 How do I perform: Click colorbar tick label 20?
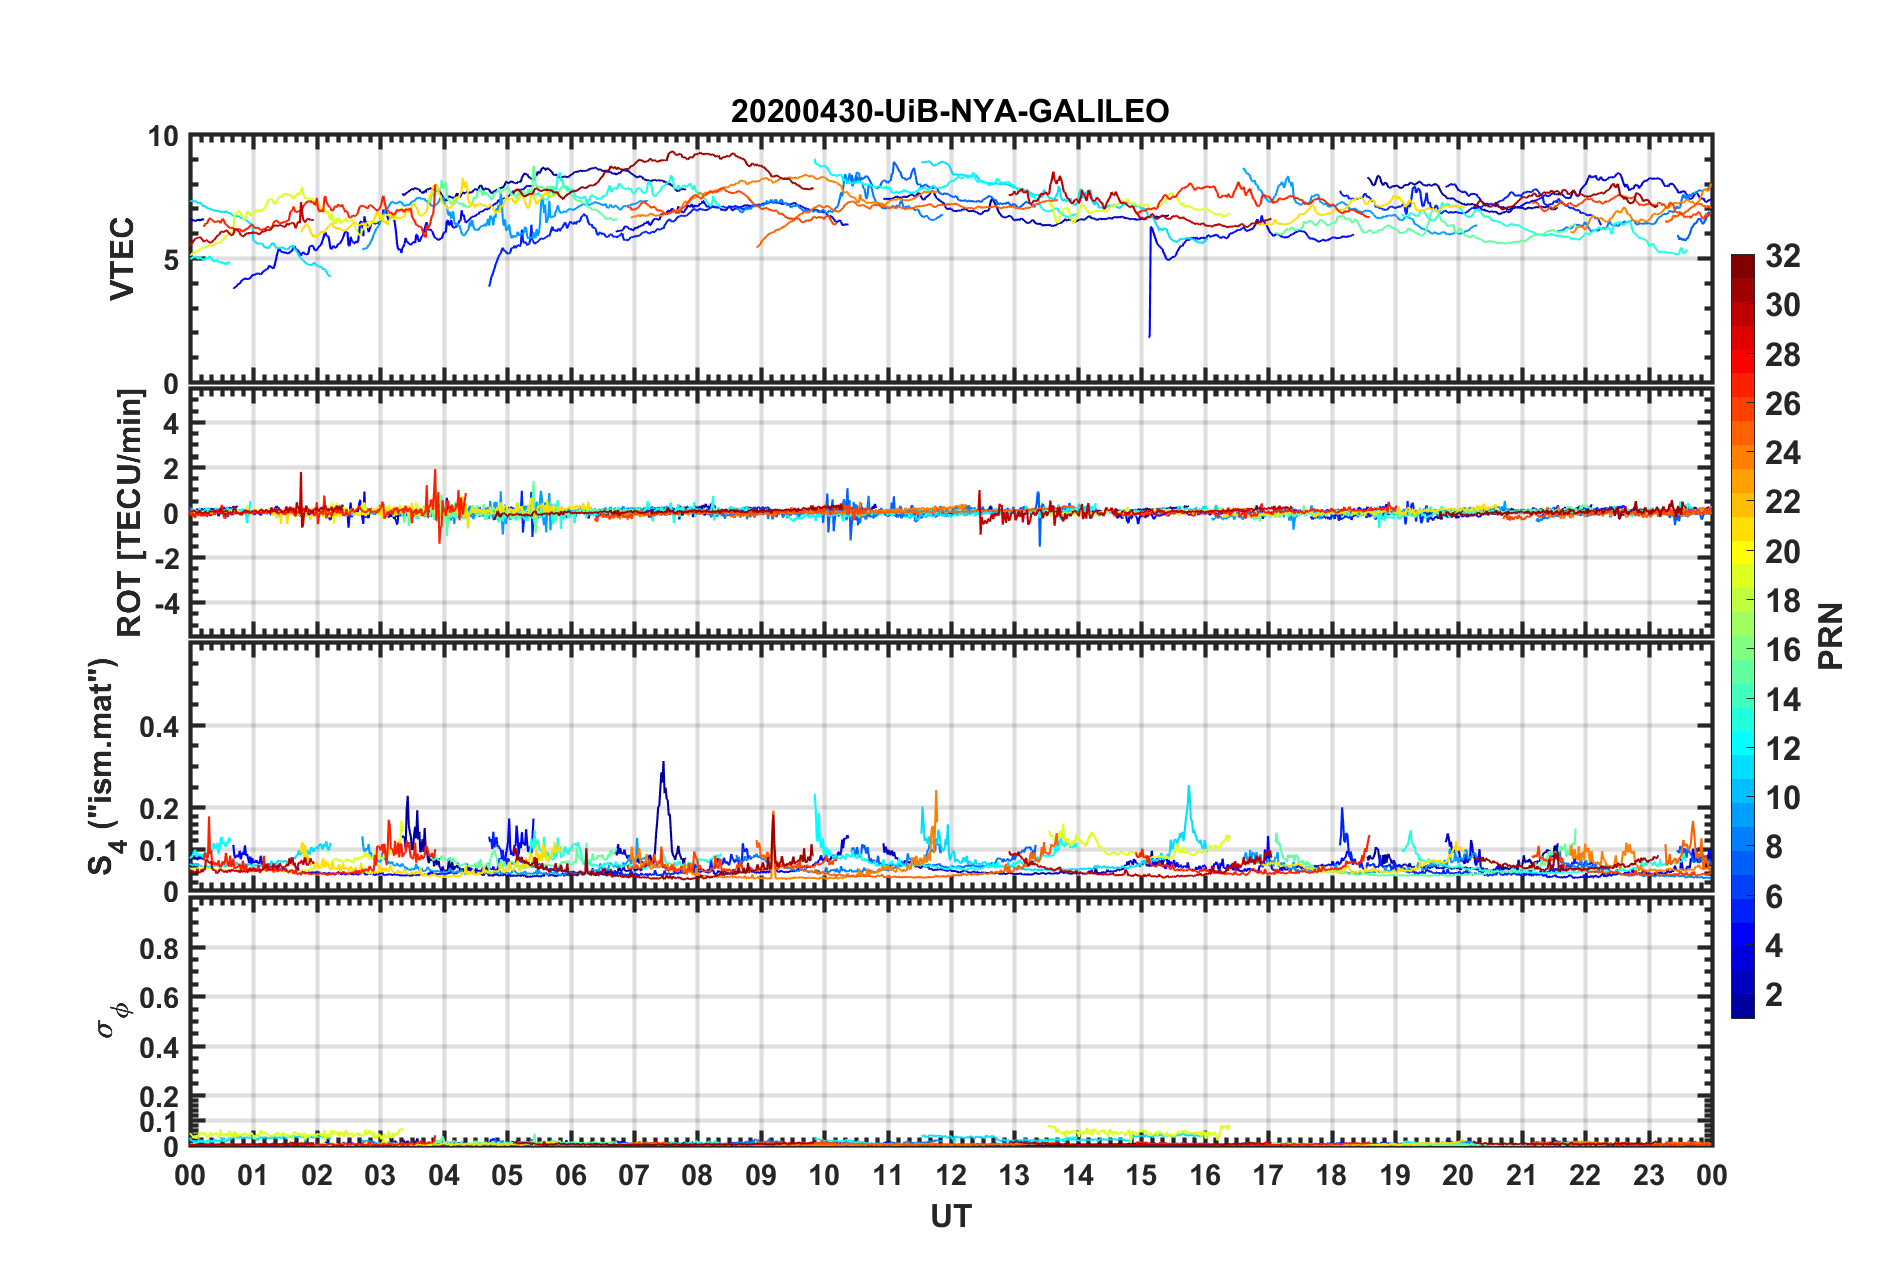click(x=1782, y=551)
